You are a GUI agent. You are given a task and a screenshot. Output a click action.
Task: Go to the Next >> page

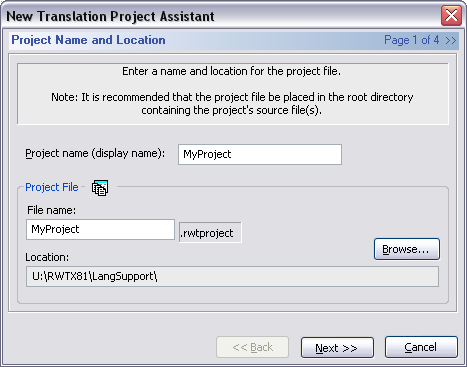(x=337, y=347)
